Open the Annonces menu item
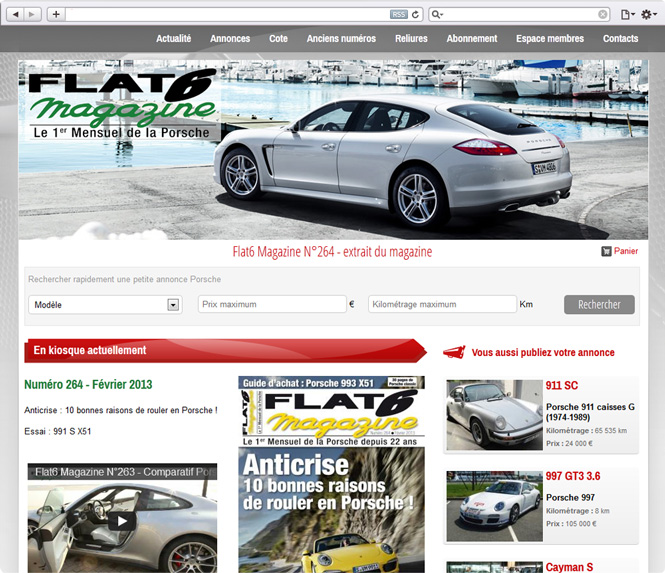 click(230, 39)
